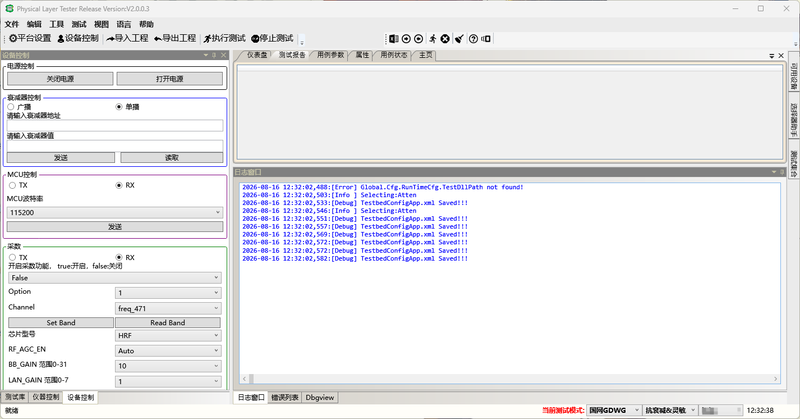This screenshot has height=419, width=800.
Task: Select RX in 采数 section
Action: (119, 258)
